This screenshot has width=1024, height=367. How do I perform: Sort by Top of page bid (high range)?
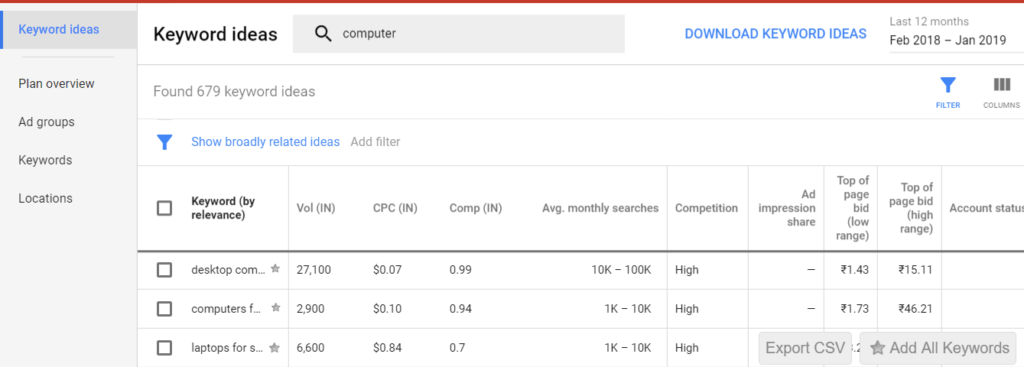point(911,208)
